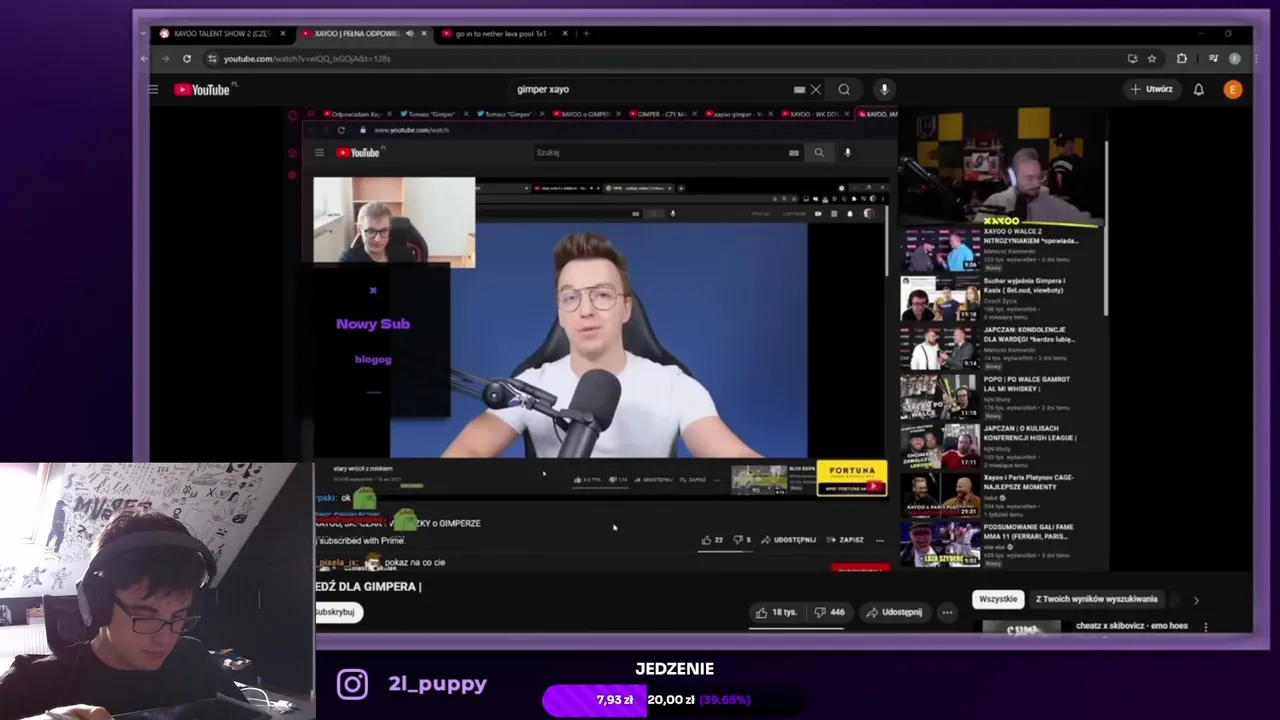
Task: Run search with the magnifying glass button
Action: [844, 89]
